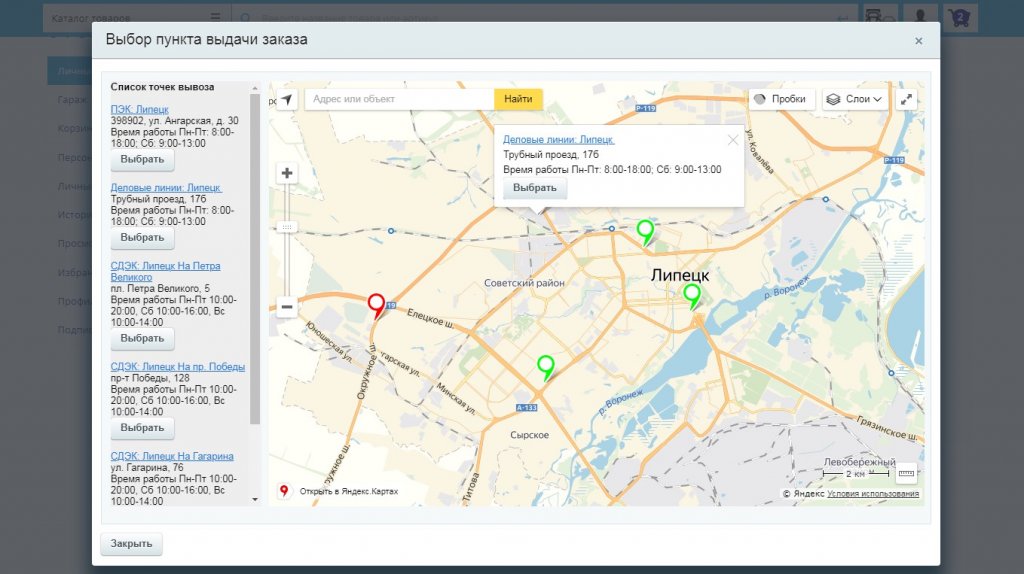Viewport: 1024px width, 574px height.
Task: Open the Слои layers dropdown
Action: [x=854, y=100]
